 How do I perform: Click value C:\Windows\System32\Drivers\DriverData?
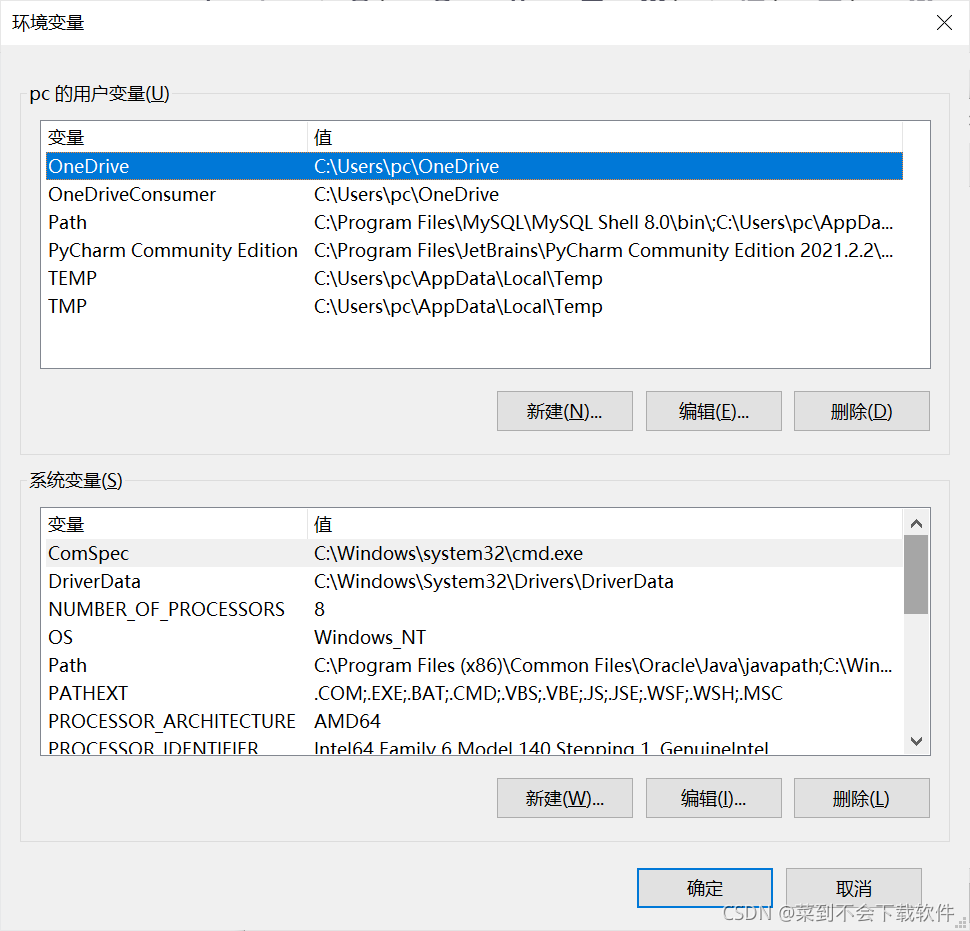pyautogui.click(x=494, y=581)
